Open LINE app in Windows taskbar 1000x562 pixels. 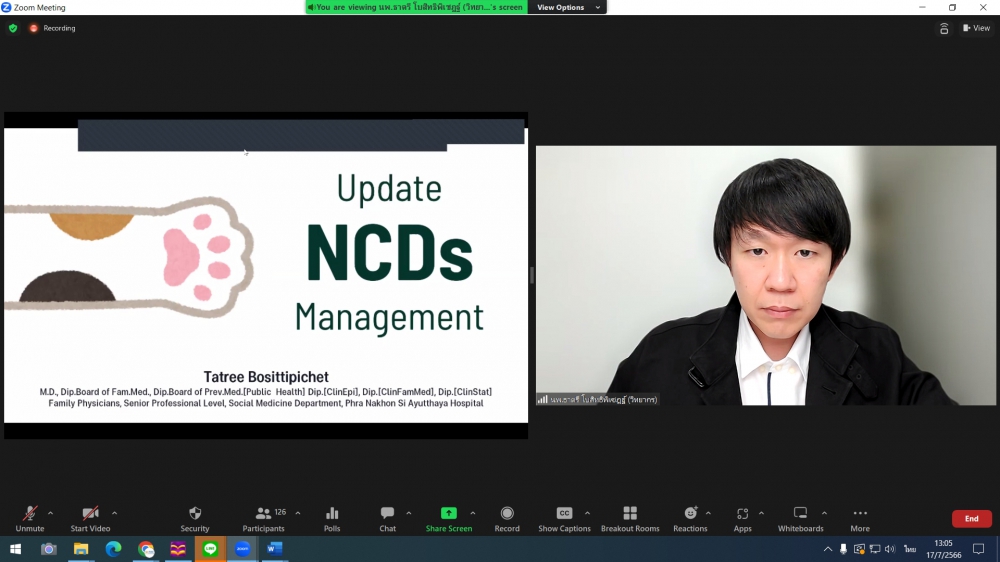(x=210, y=549)
